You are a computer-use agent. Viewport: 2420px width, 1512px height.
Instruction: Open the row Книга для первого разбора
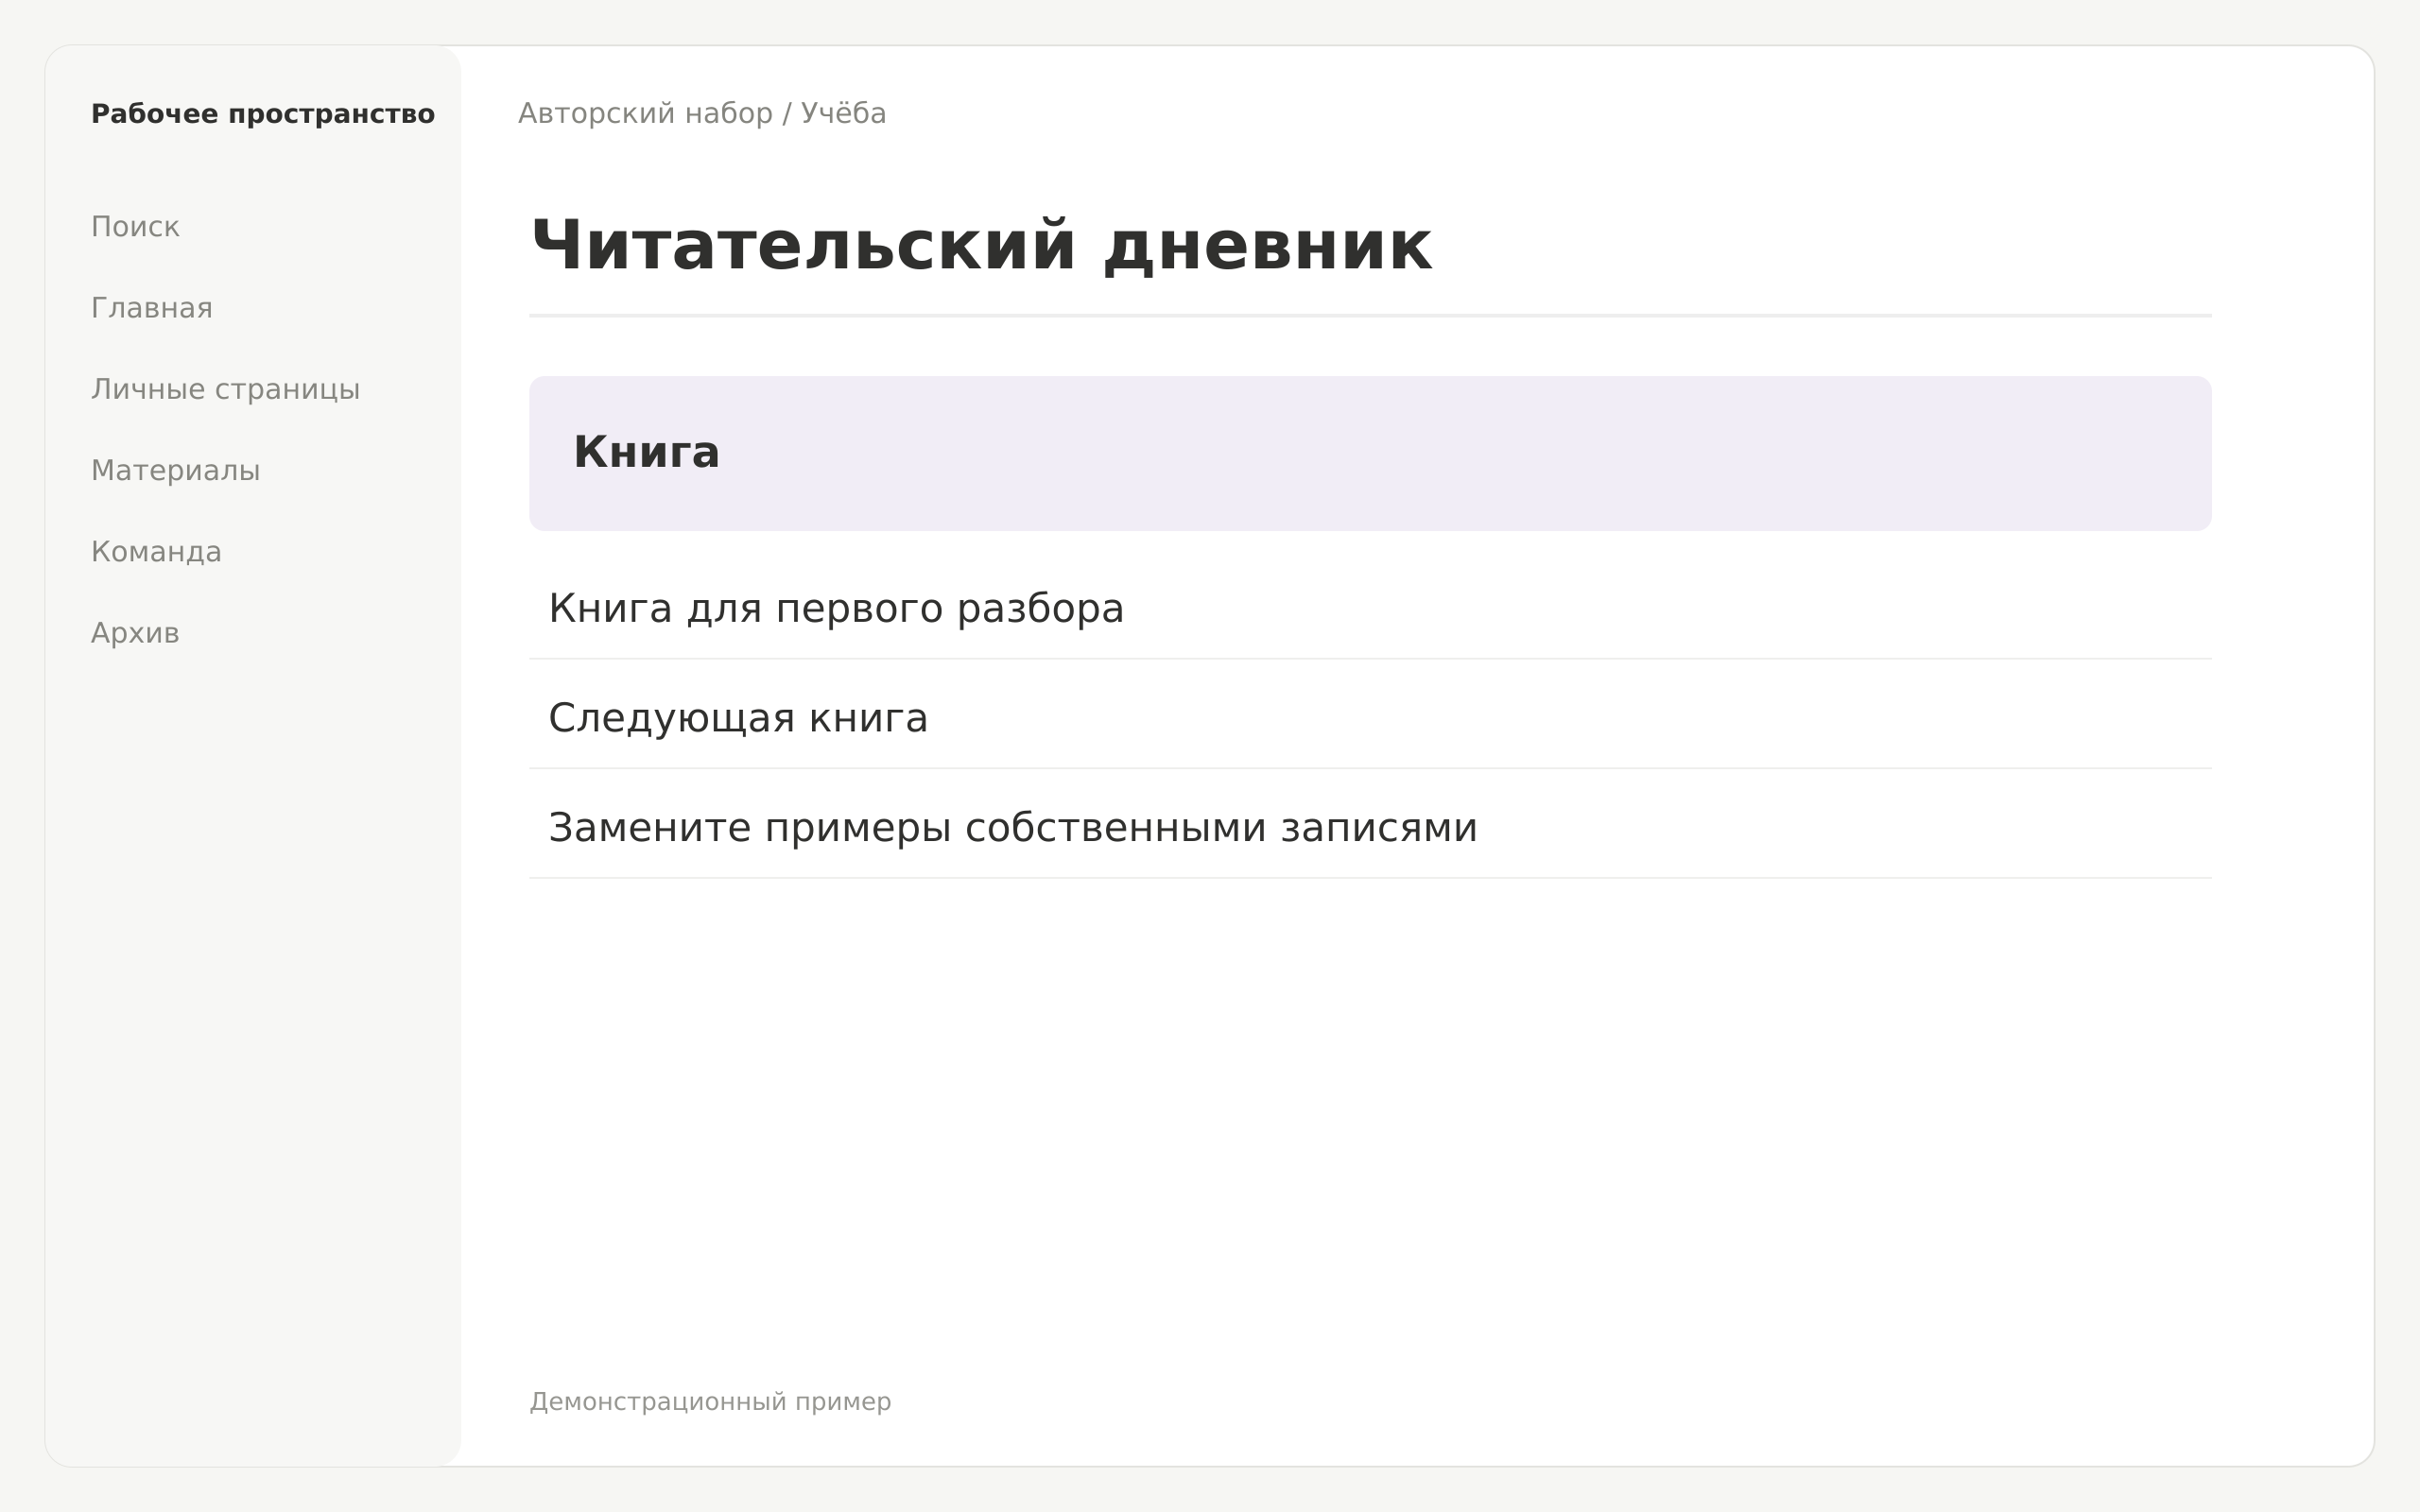(1370, 609)
